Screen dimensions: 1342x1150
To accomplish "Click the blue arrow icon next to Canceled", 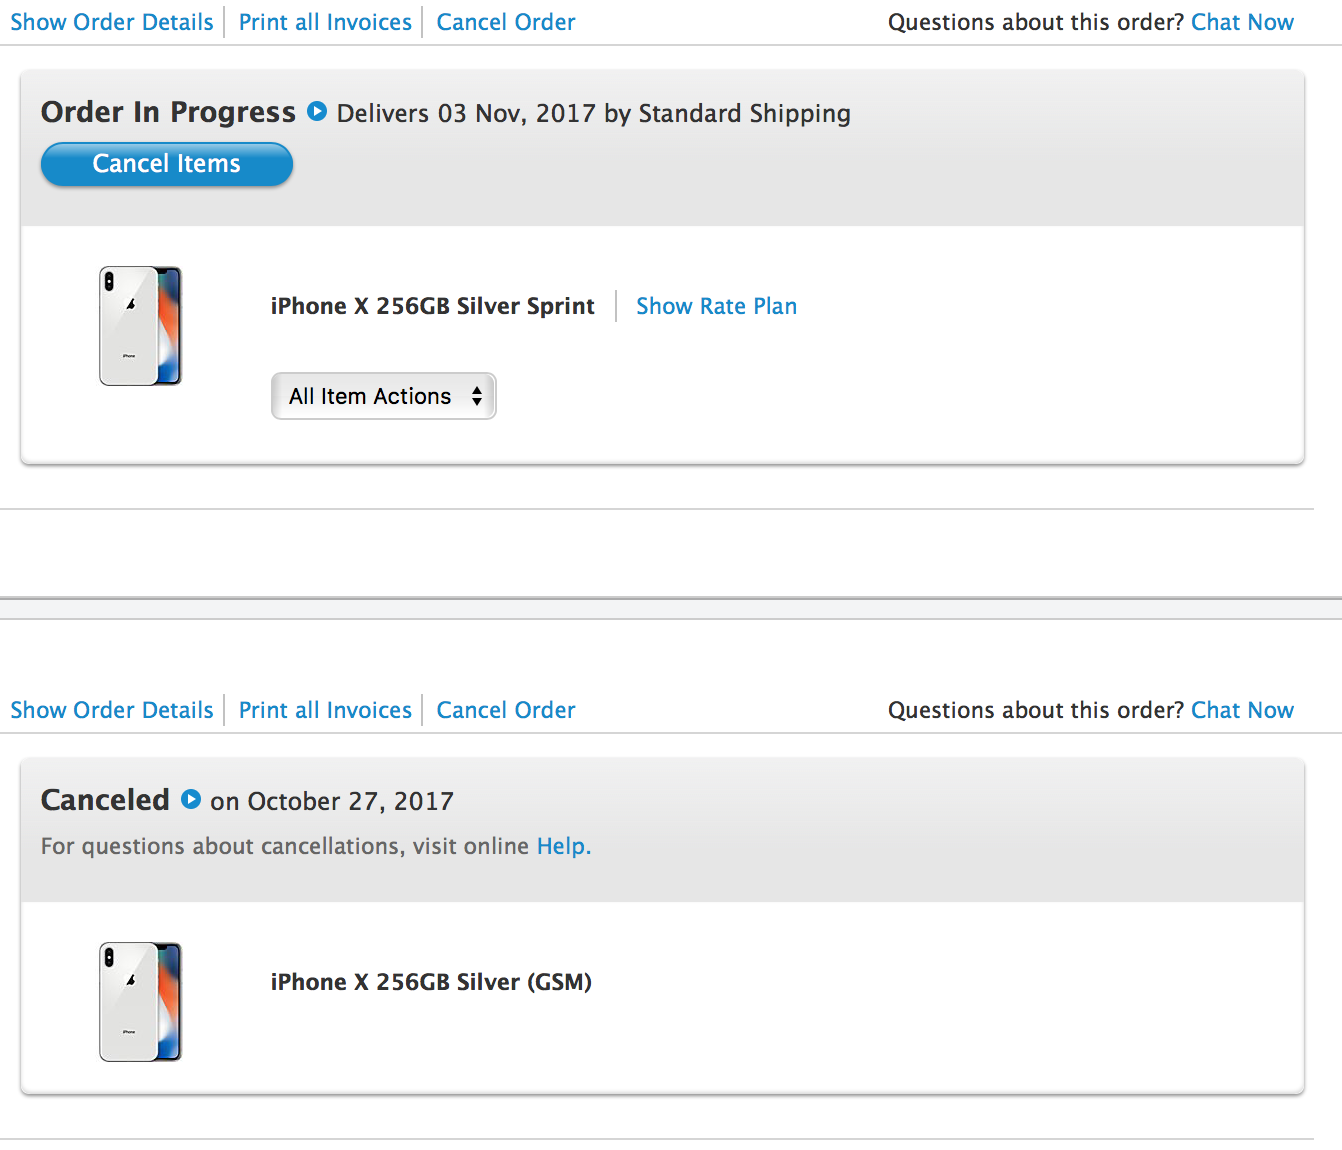I will pos(191,800).
